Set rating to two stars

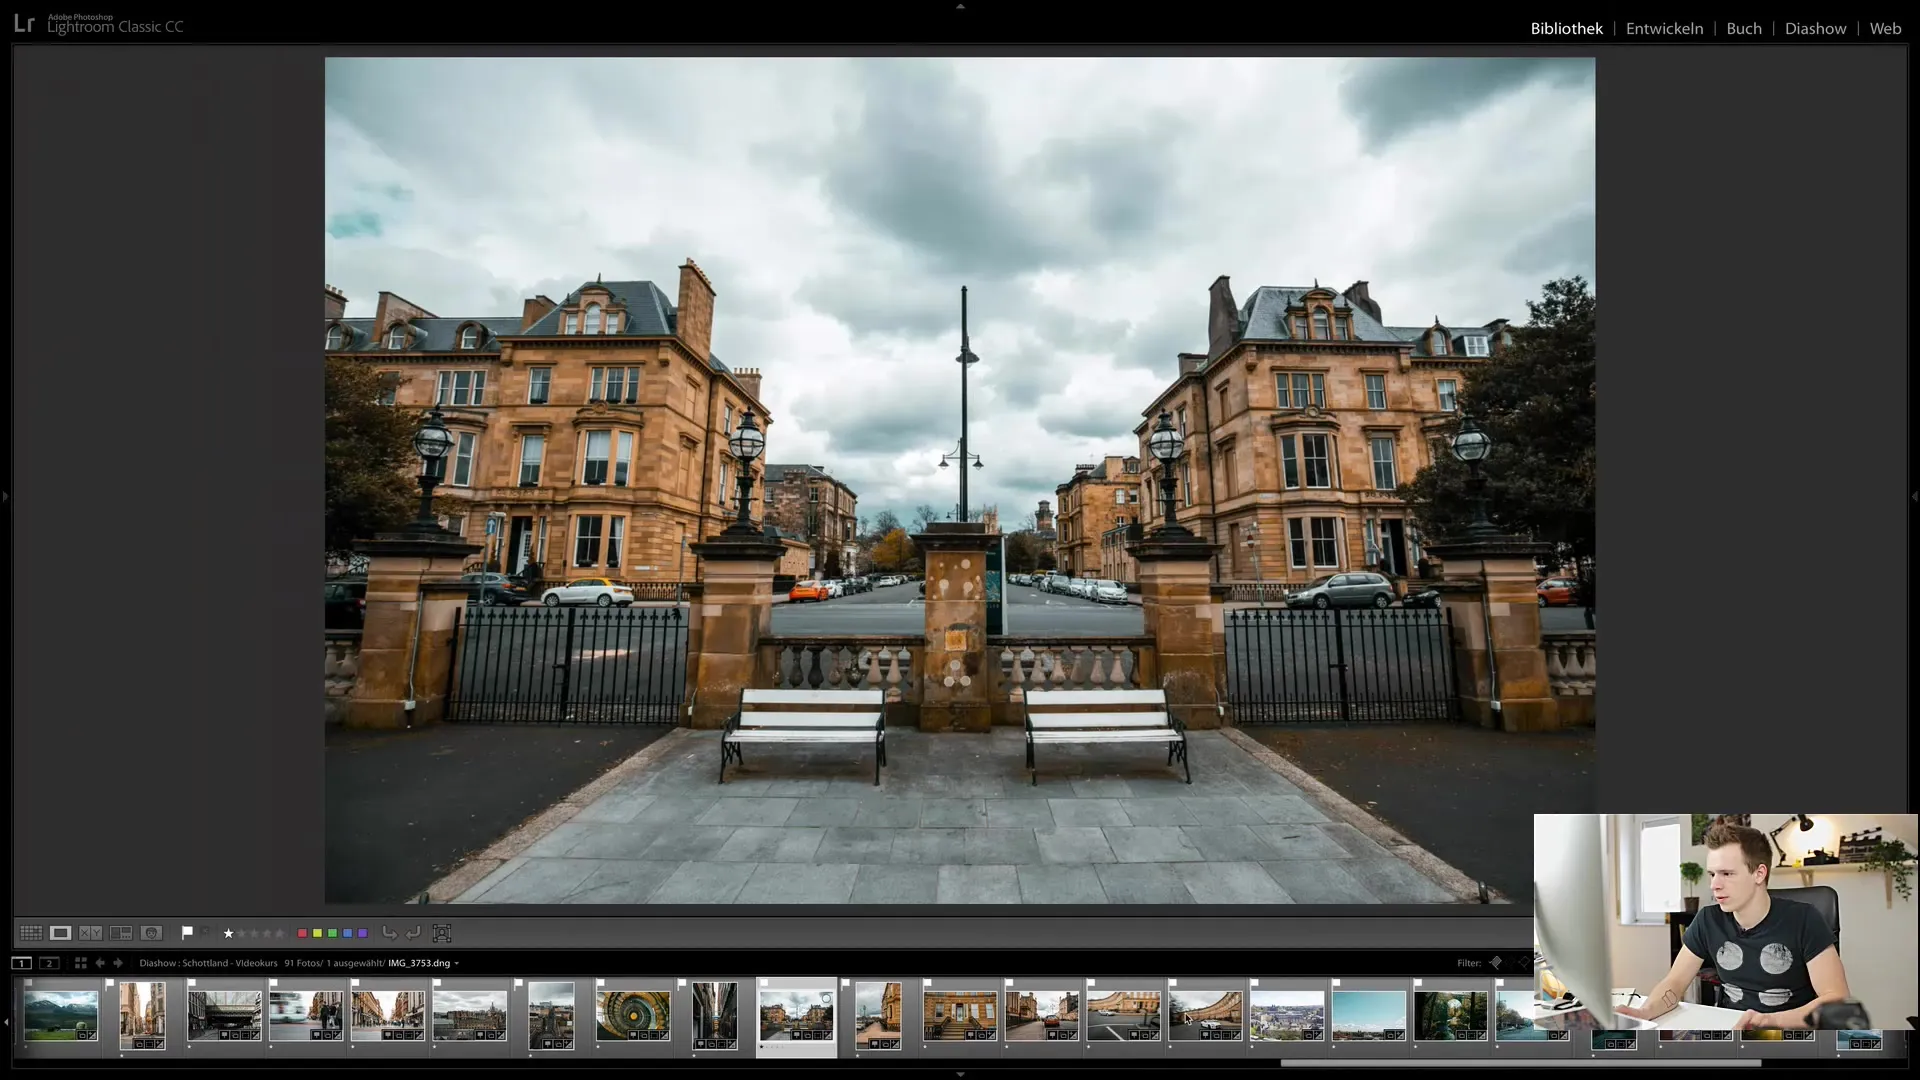click(241, 933)
